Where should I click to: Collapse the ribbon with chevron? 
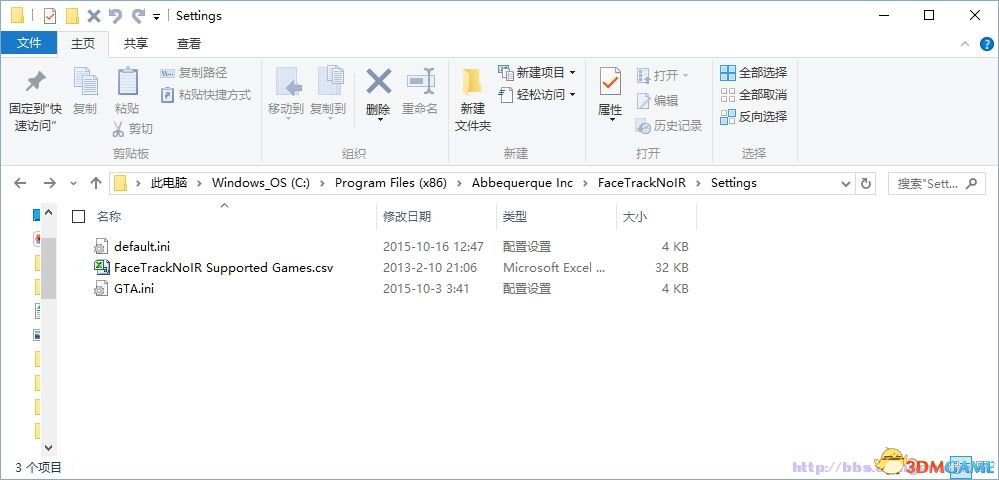pyautogui.click(x=965, y=44)
